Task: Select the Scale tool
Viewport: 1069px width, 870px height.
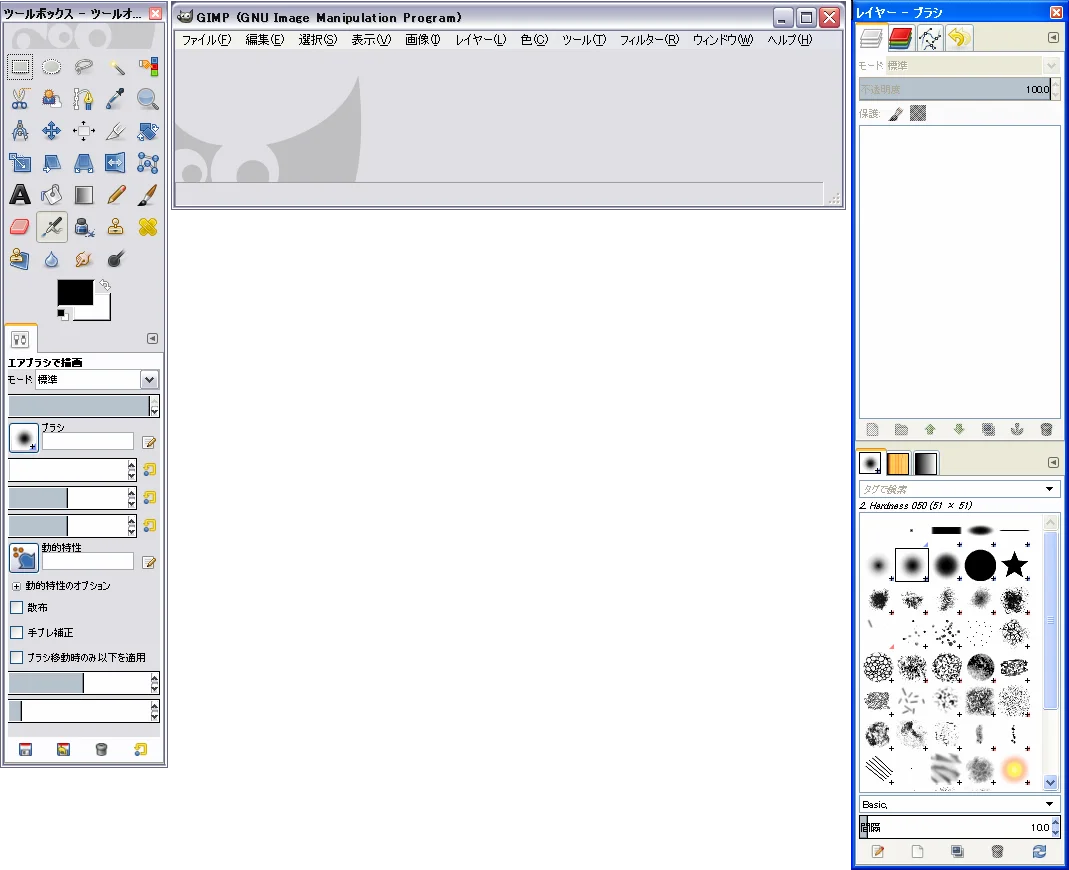Action: click(20, 163)
